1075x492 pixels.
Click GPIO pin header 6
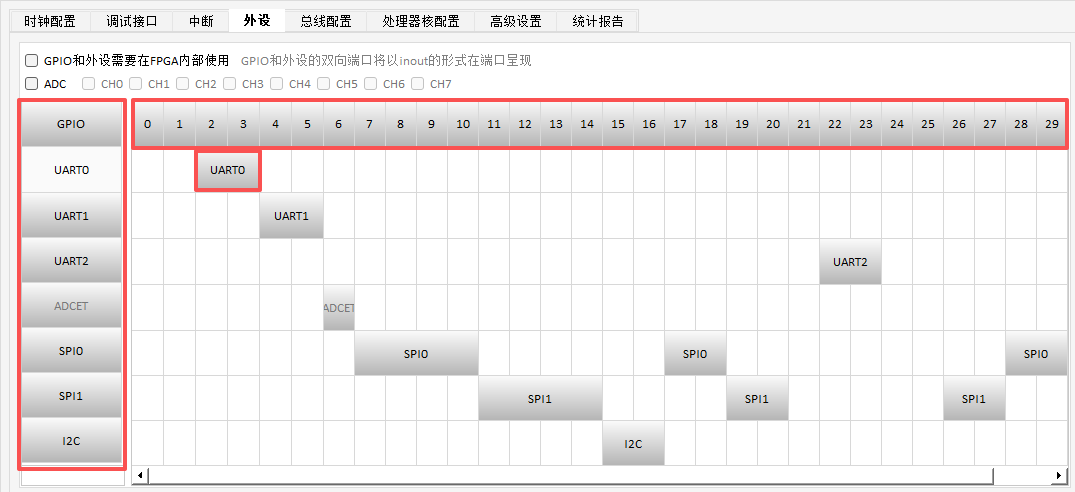[339, 124]
